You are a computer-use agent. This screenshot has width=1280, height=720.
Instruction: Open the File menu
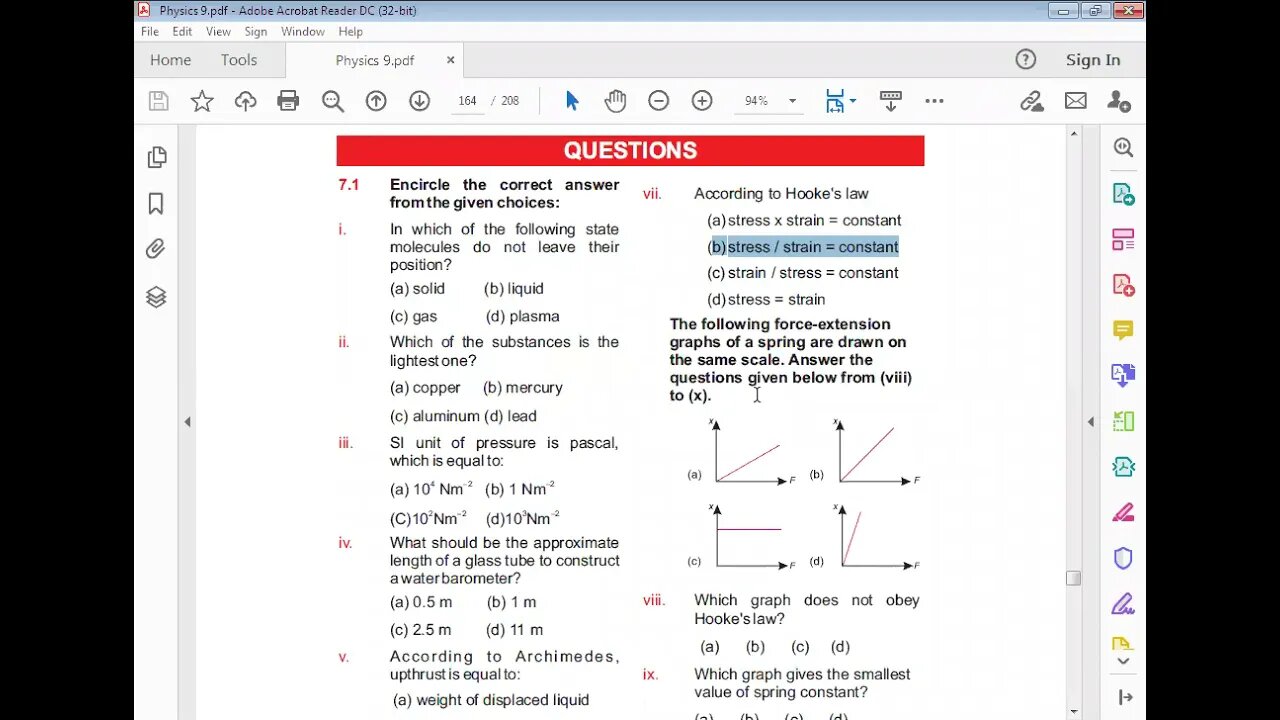[x=150, y=31]
